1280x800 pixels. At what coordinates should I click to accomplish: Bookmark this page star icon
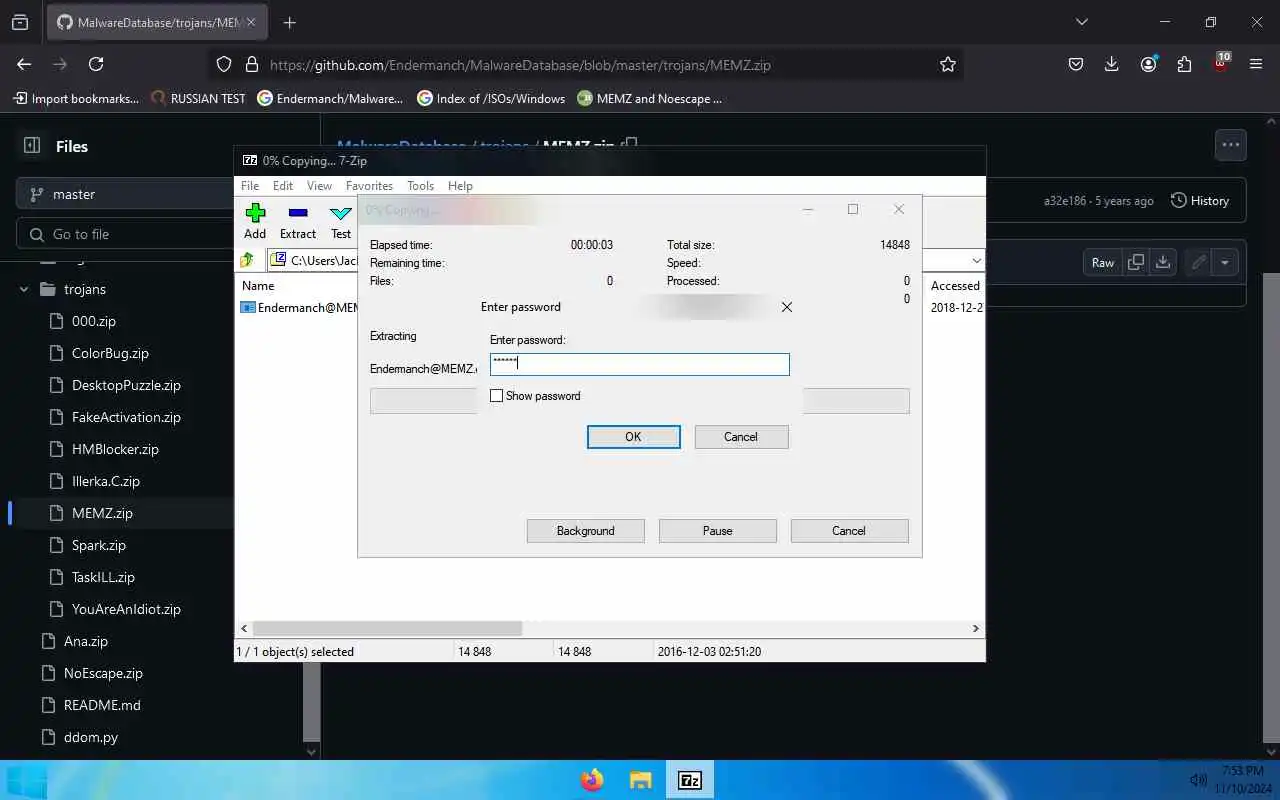click(948, 64)
